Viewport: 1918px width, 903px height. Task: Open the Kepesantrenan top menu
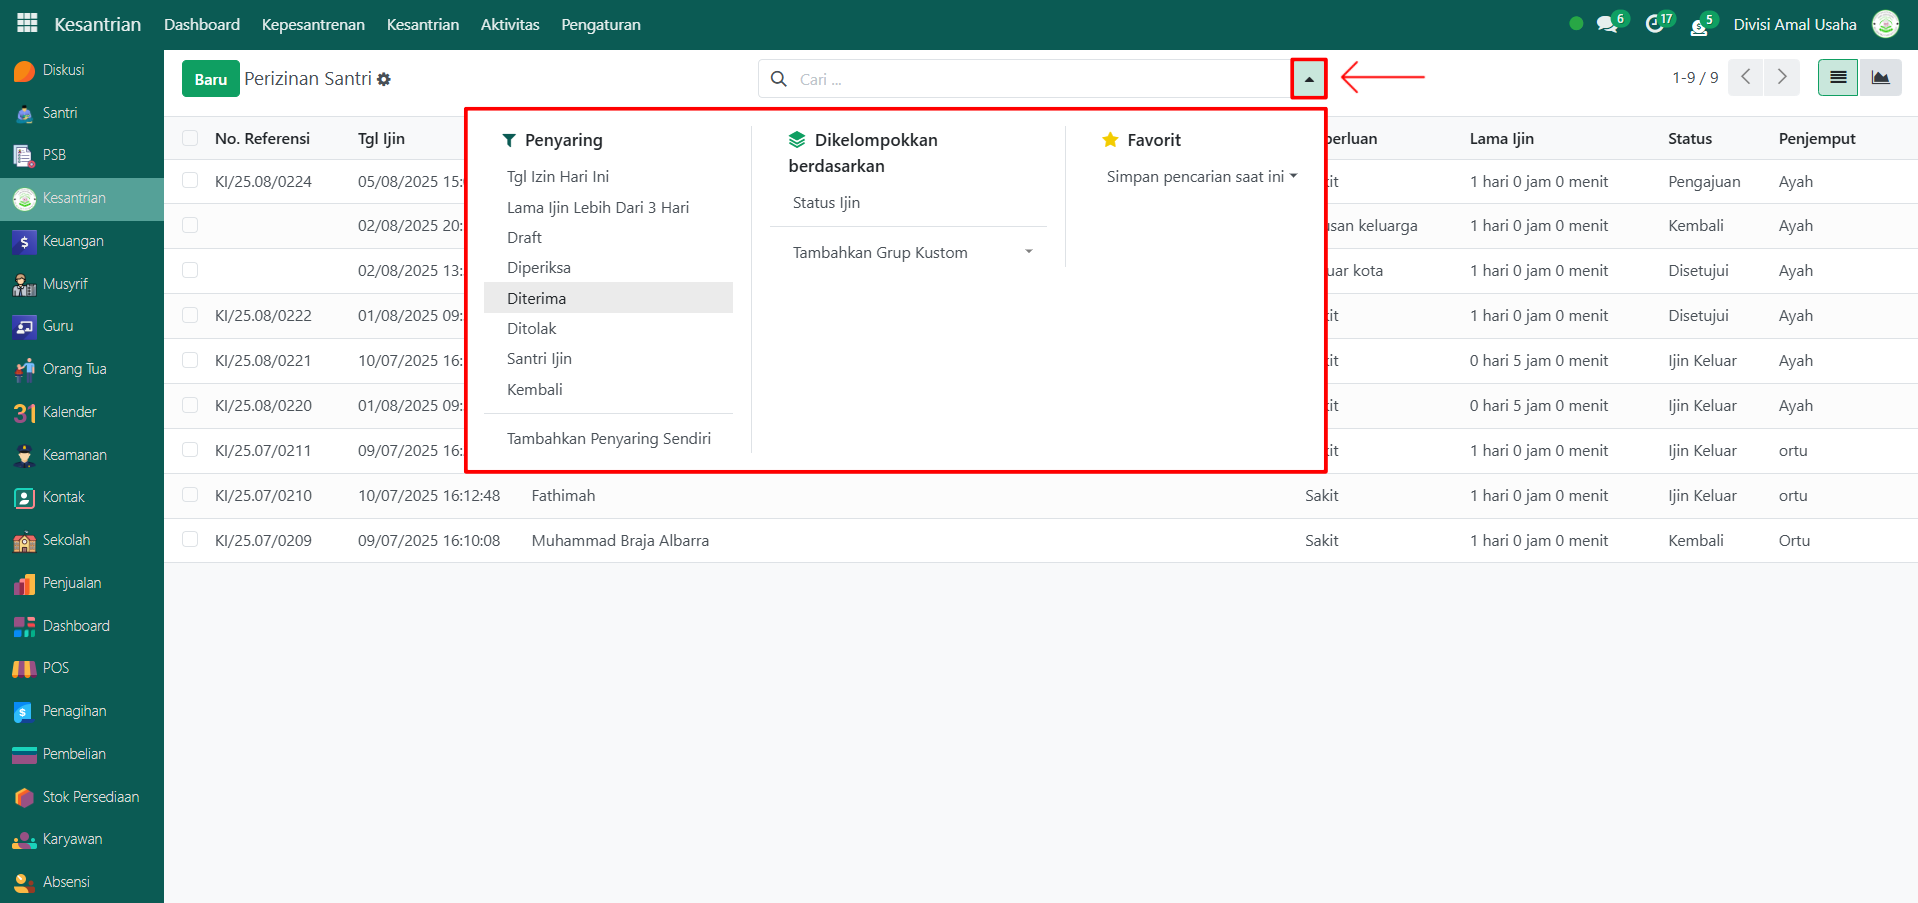pos(313,24)
